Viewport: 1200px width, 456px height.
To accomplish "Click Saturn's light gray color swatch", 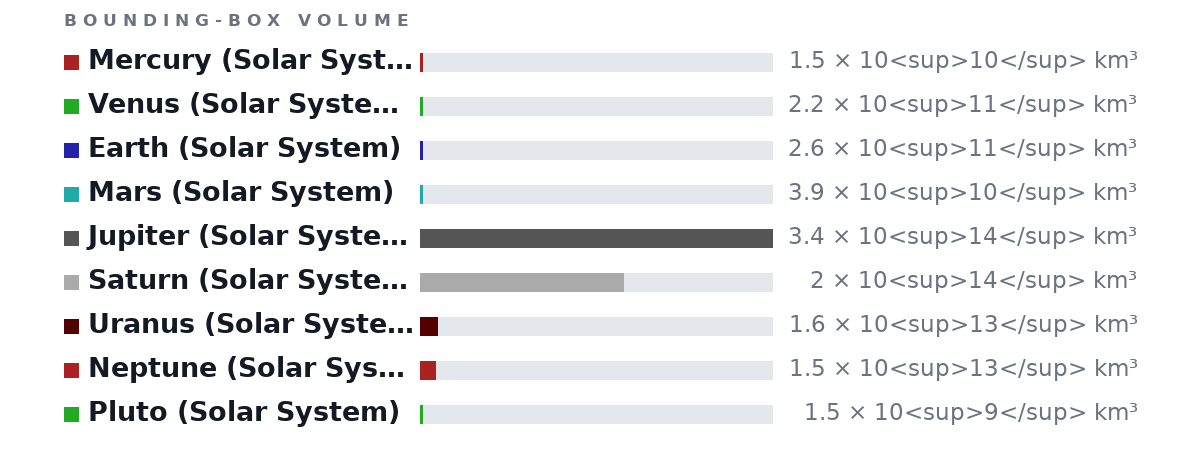I will (x=71, y=282).
